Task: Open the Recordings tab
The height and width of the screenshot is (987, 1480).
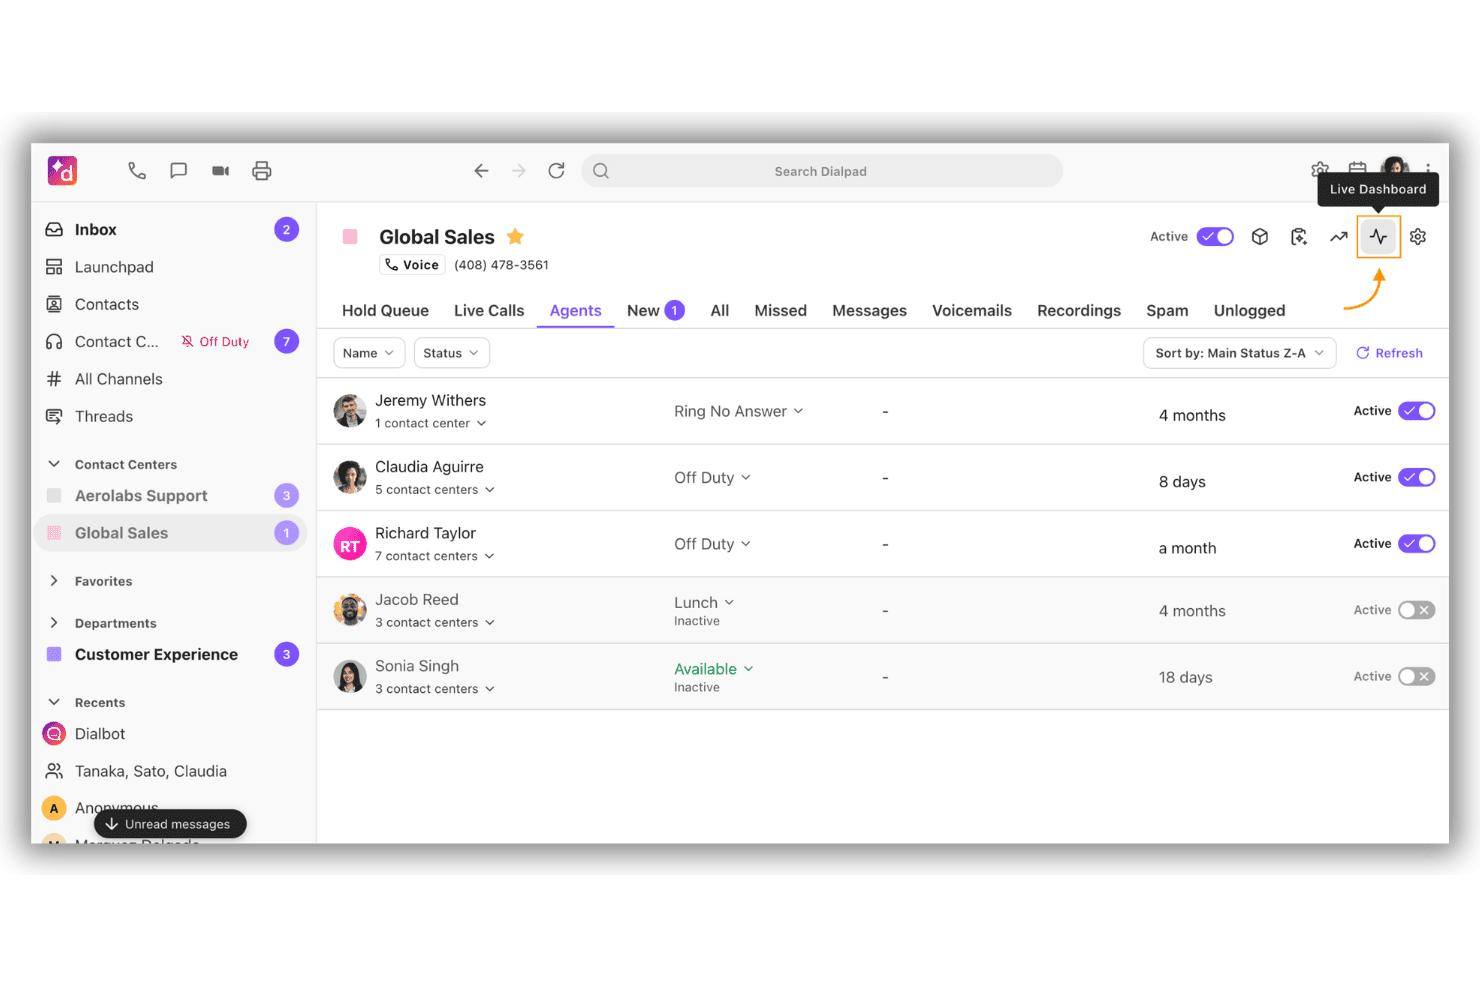Action: click(x=1079, y=311)
